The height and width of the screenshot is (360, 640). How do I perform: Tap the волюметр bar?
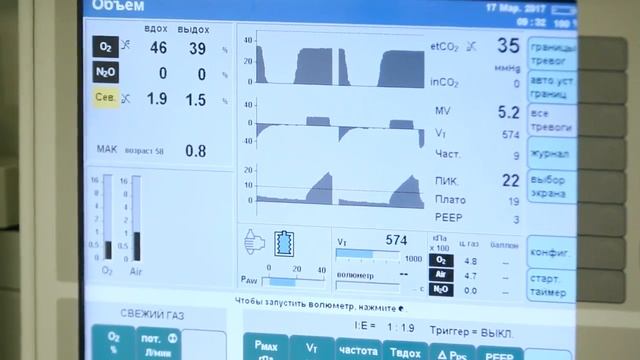tap(368, 287)
